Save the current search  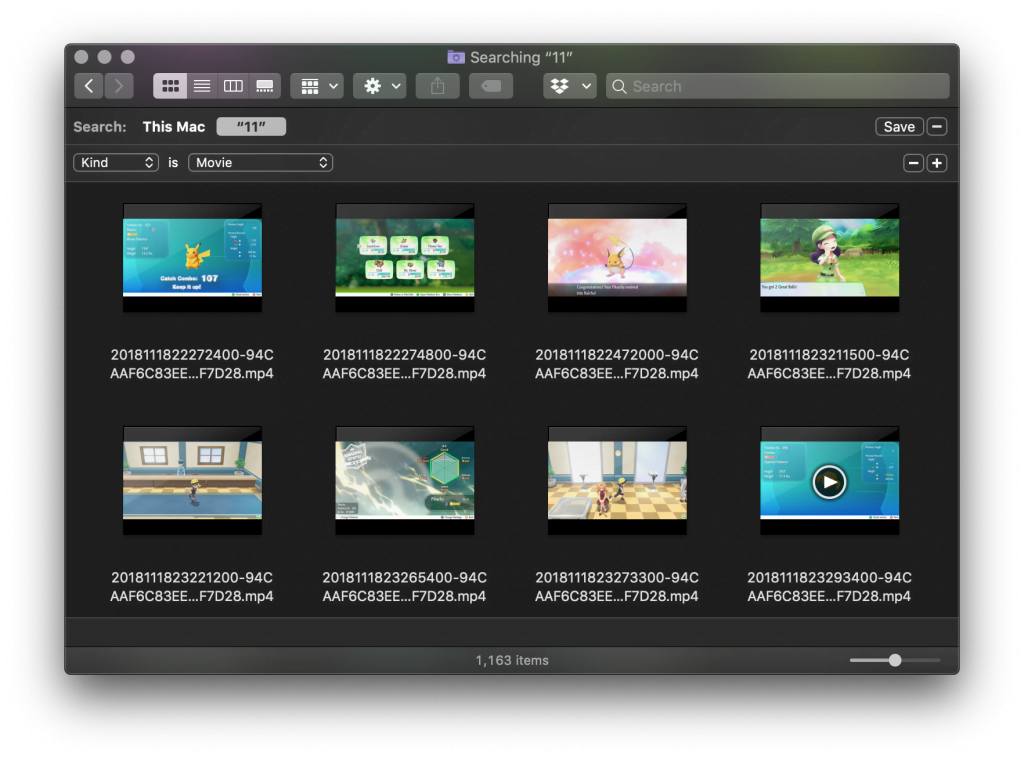[899, 127]
